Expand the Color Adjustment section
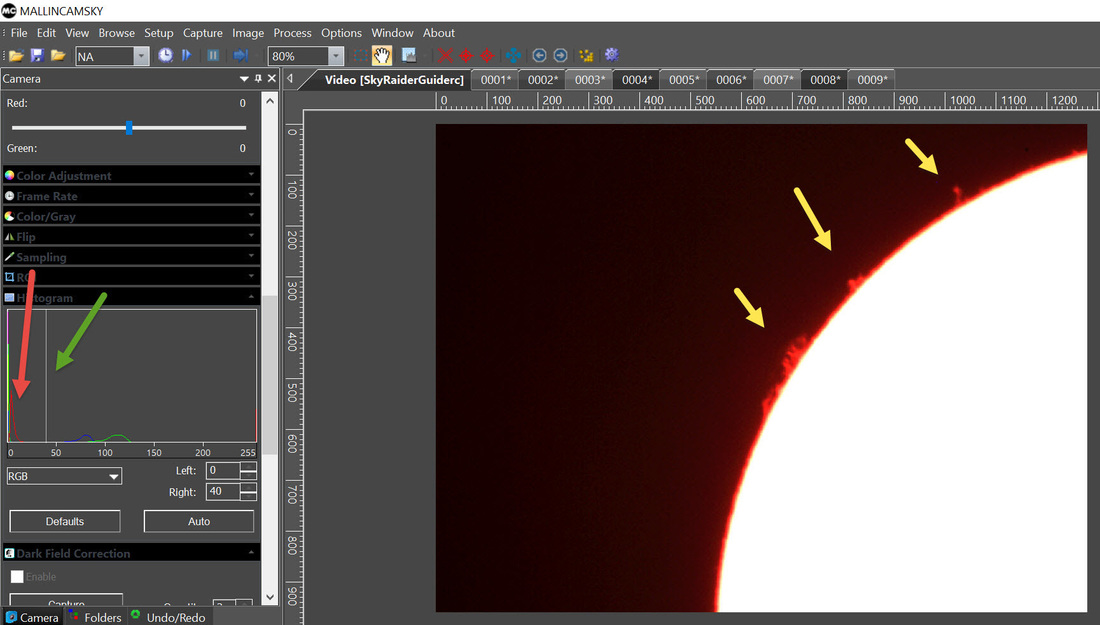The height and width of the screenshot is (625, 1100). point(131,175)
